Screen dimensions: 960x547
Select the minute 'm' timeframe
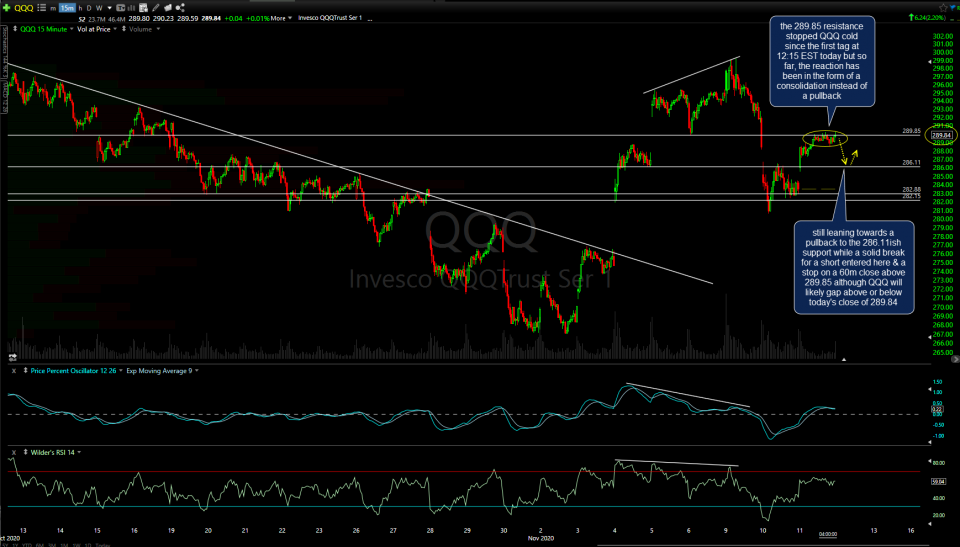pos(53,9)
